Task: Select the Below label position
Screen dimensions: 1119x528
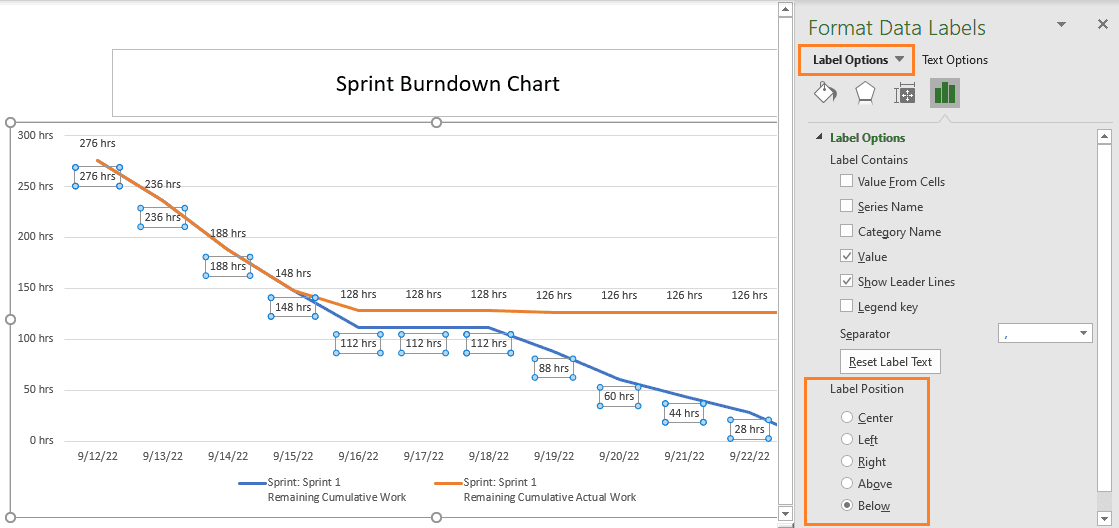Action: (847, 506)
